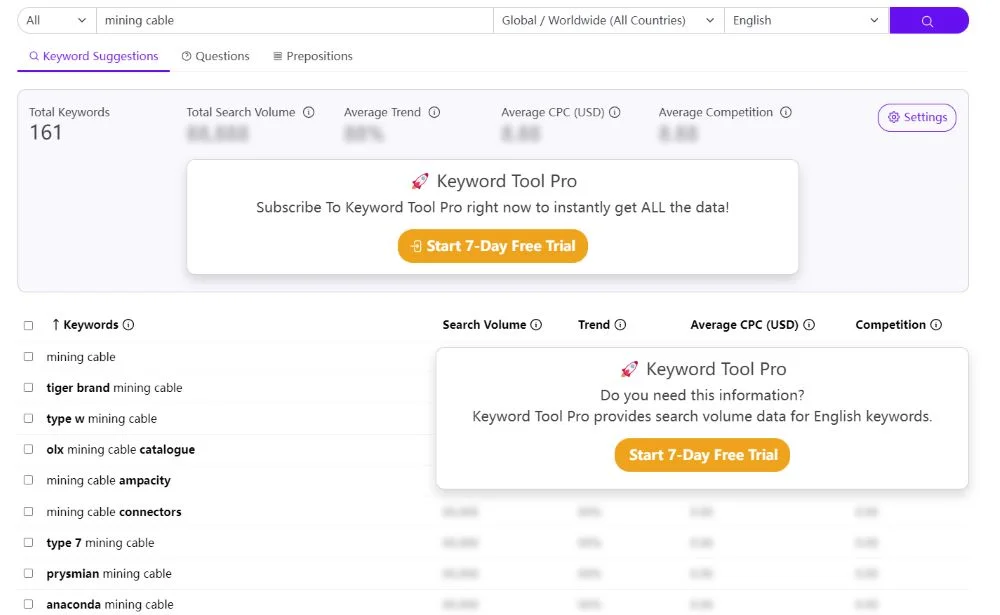Click info icon beside Competition column header
Viewport: 1000px width, 615px height.
point(936,325)
